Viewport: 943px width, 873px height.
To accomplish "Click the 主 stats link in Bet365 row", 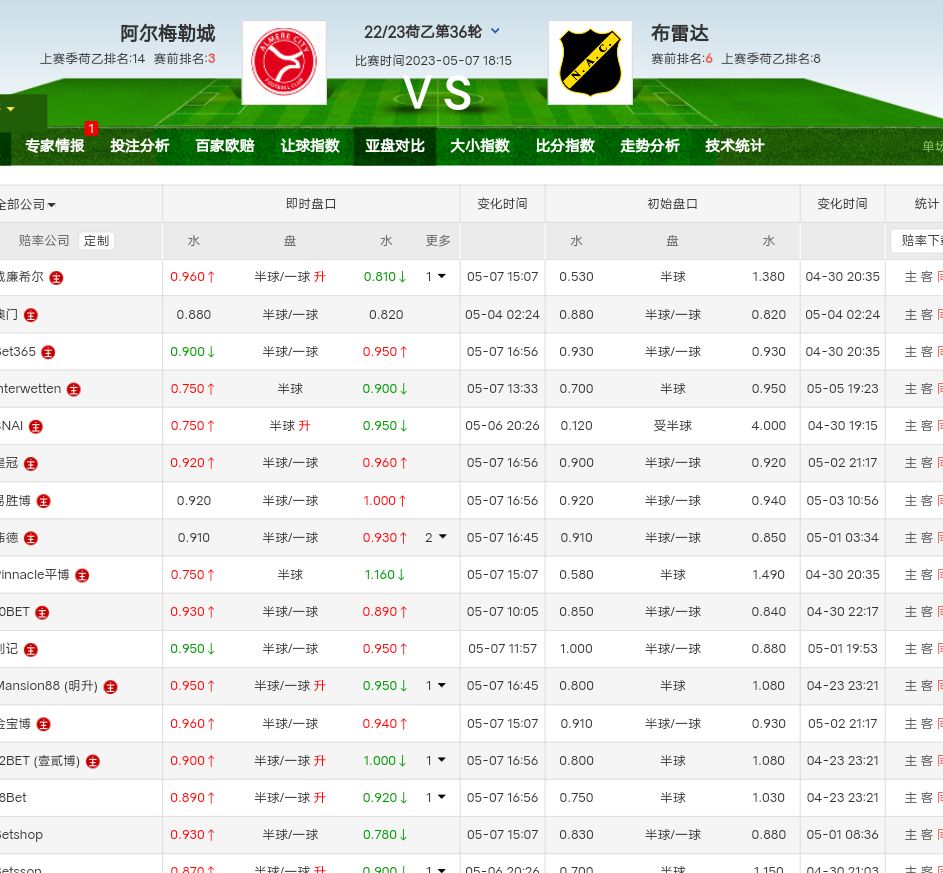I will [910, 352].
